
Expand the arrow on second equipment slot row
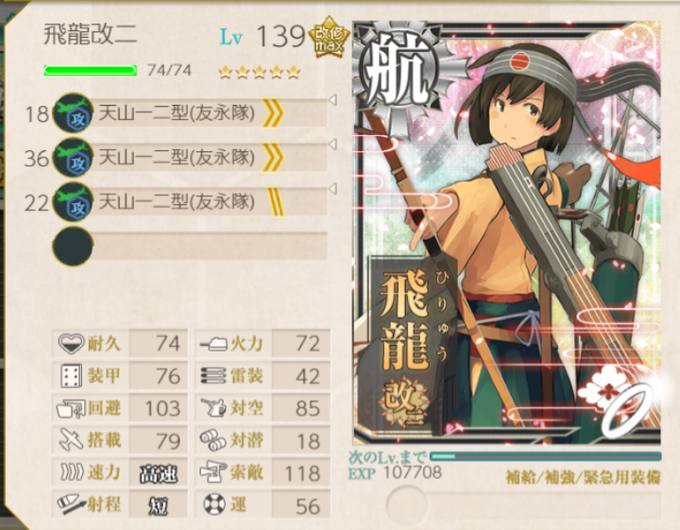pyautogui.click(x=333, y=144)
